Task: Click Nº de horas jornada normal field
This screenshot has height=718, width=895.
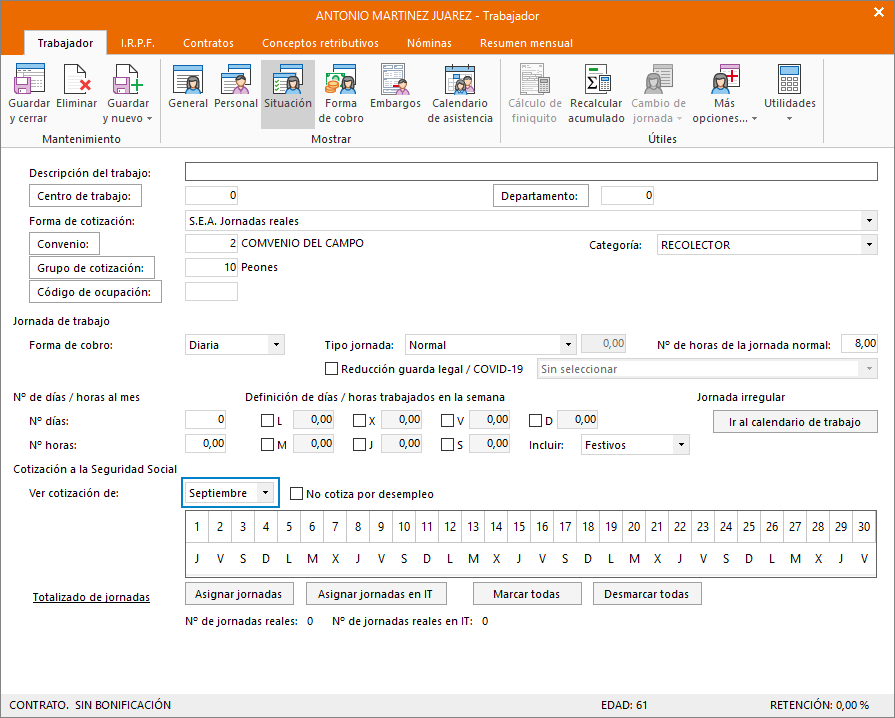Action: [x=859, y=344]
